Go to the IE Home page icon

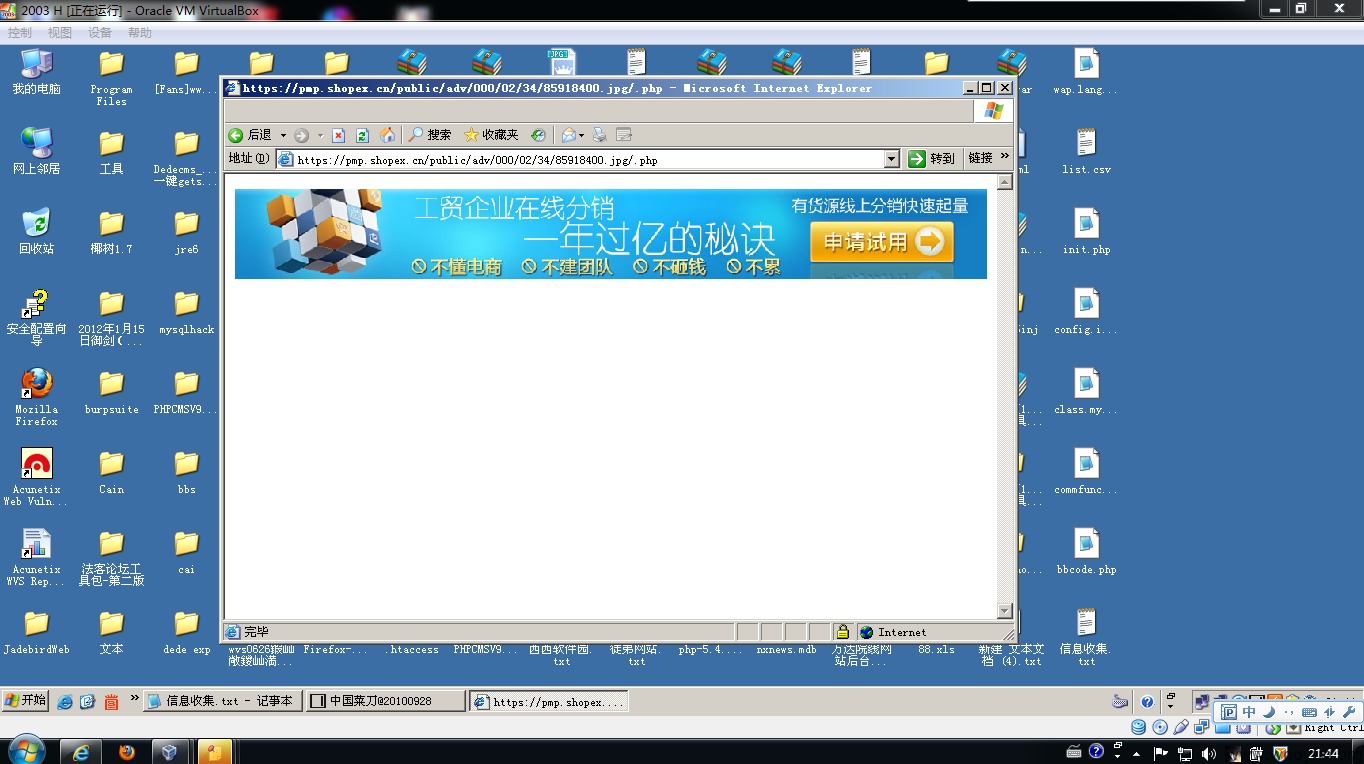pyautogui.click(x=387, y=135)
